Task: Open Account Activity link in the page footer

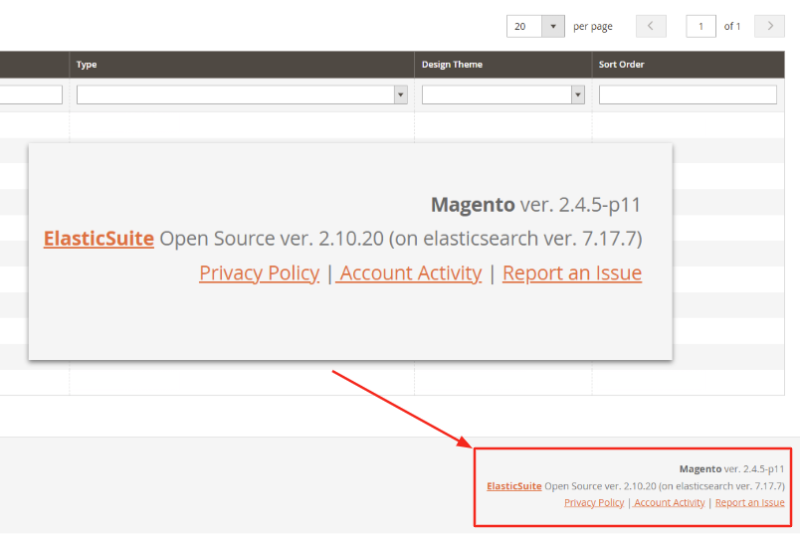Action: (669, 503)
